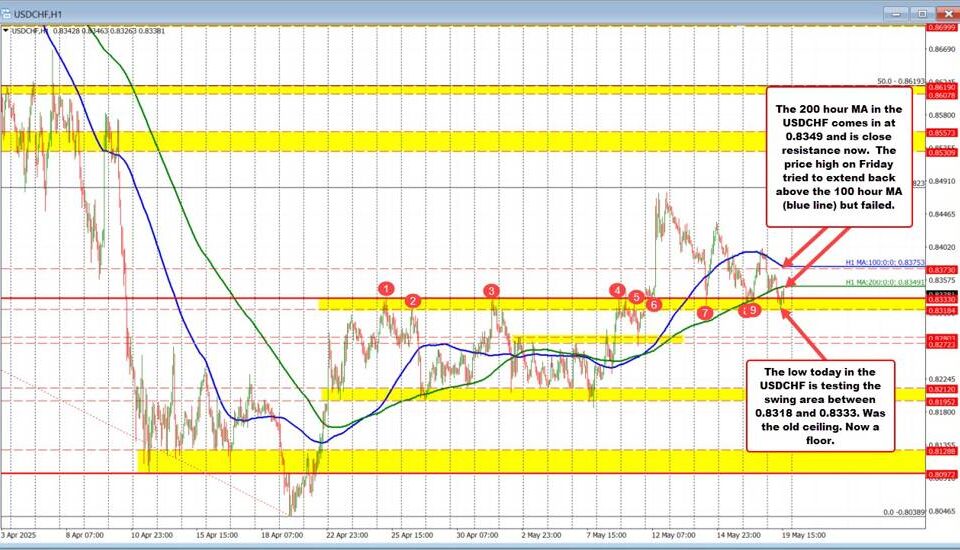Click the 0.82245 price axis value
The width and height of the screenshot is (960, 550).
tap(942, 380)
